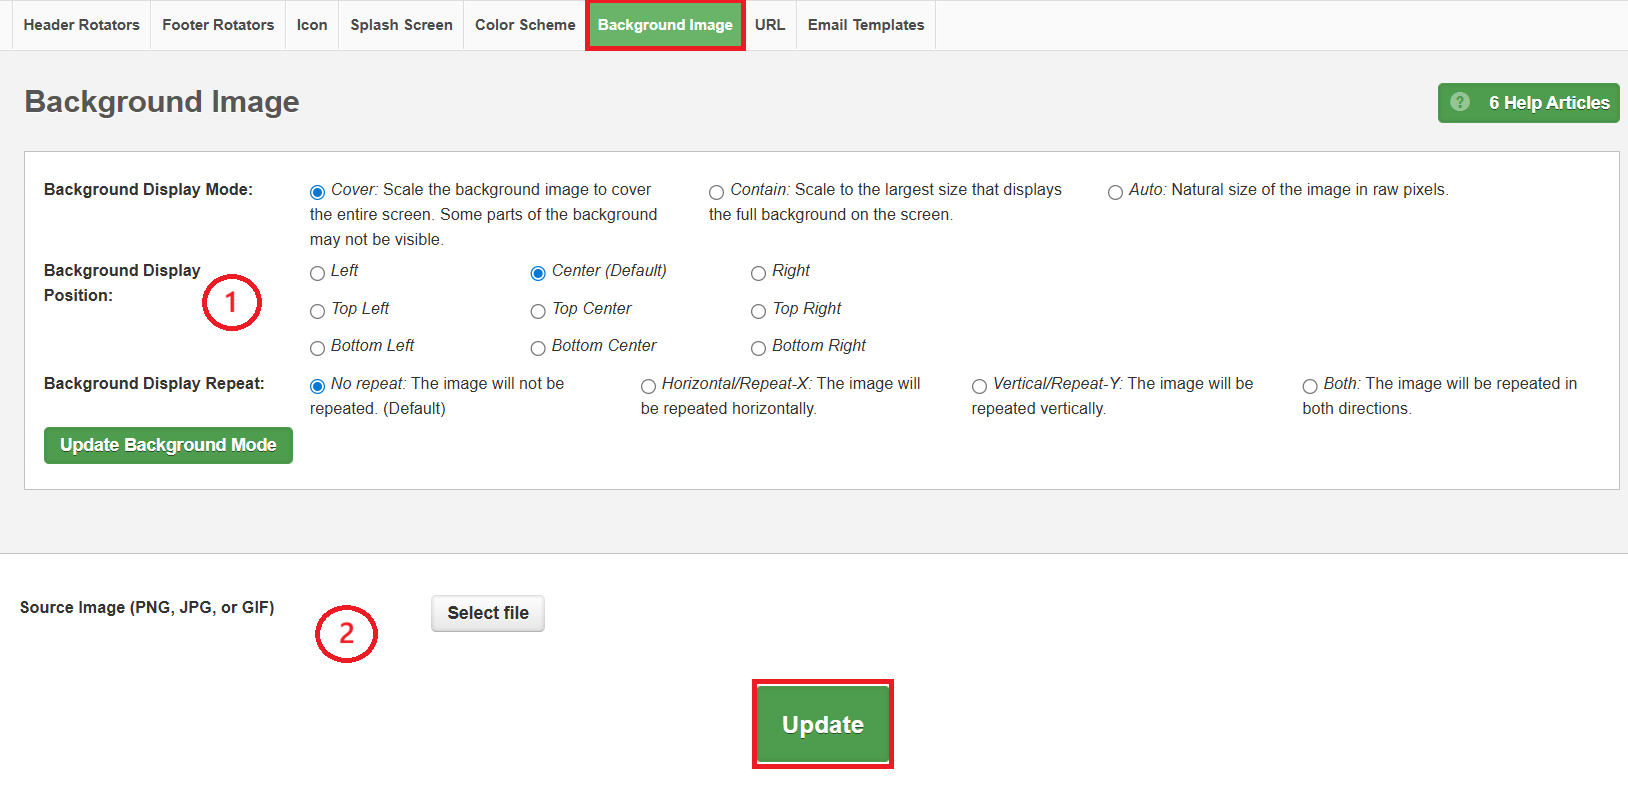
Task: Enable Horizontal/Repeat-X background repeat
Action: pyautogui.click(x=648, y=386)
